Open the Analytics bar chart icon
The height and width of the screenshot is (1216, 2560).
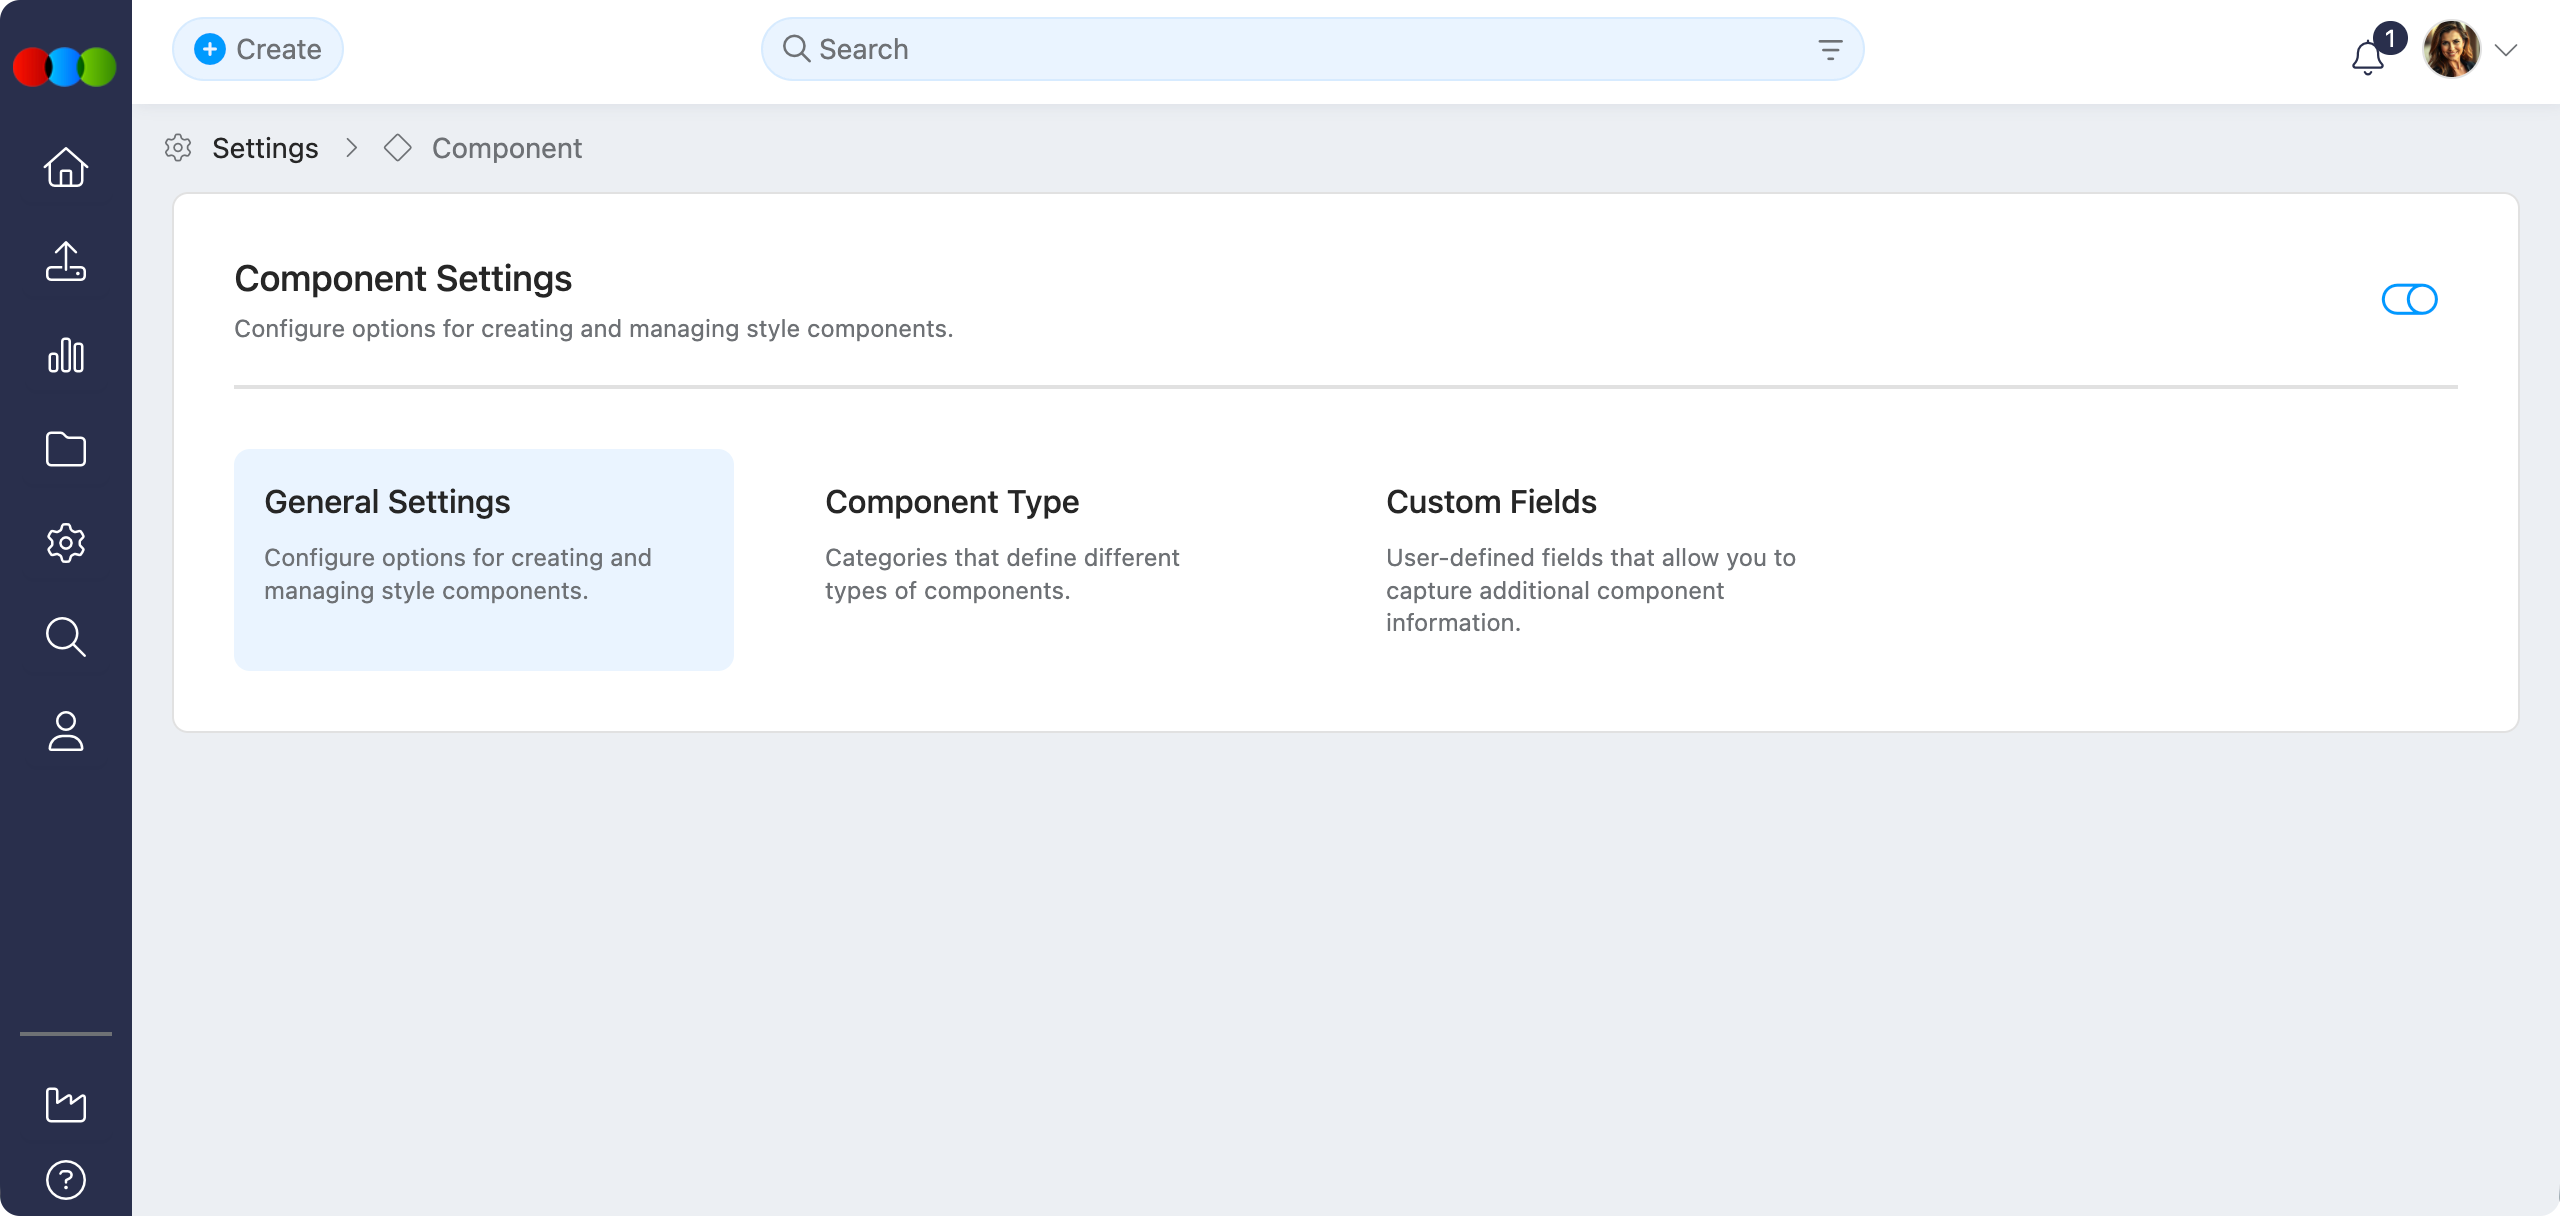click(x=65, y=356)
